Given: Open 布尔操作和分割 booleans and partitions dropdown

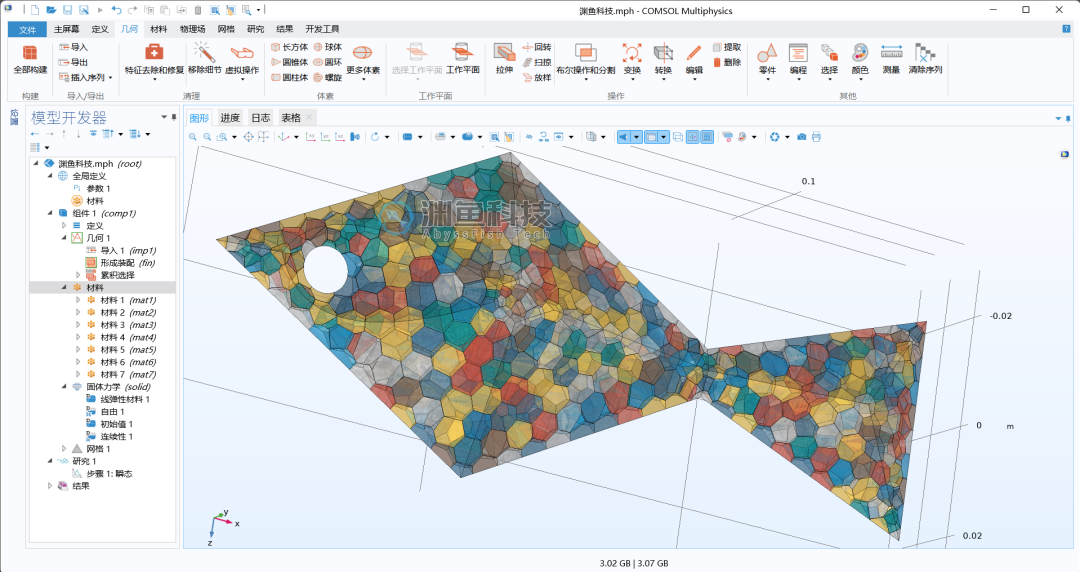Looking at the screenshot, I should coord(585,63).
